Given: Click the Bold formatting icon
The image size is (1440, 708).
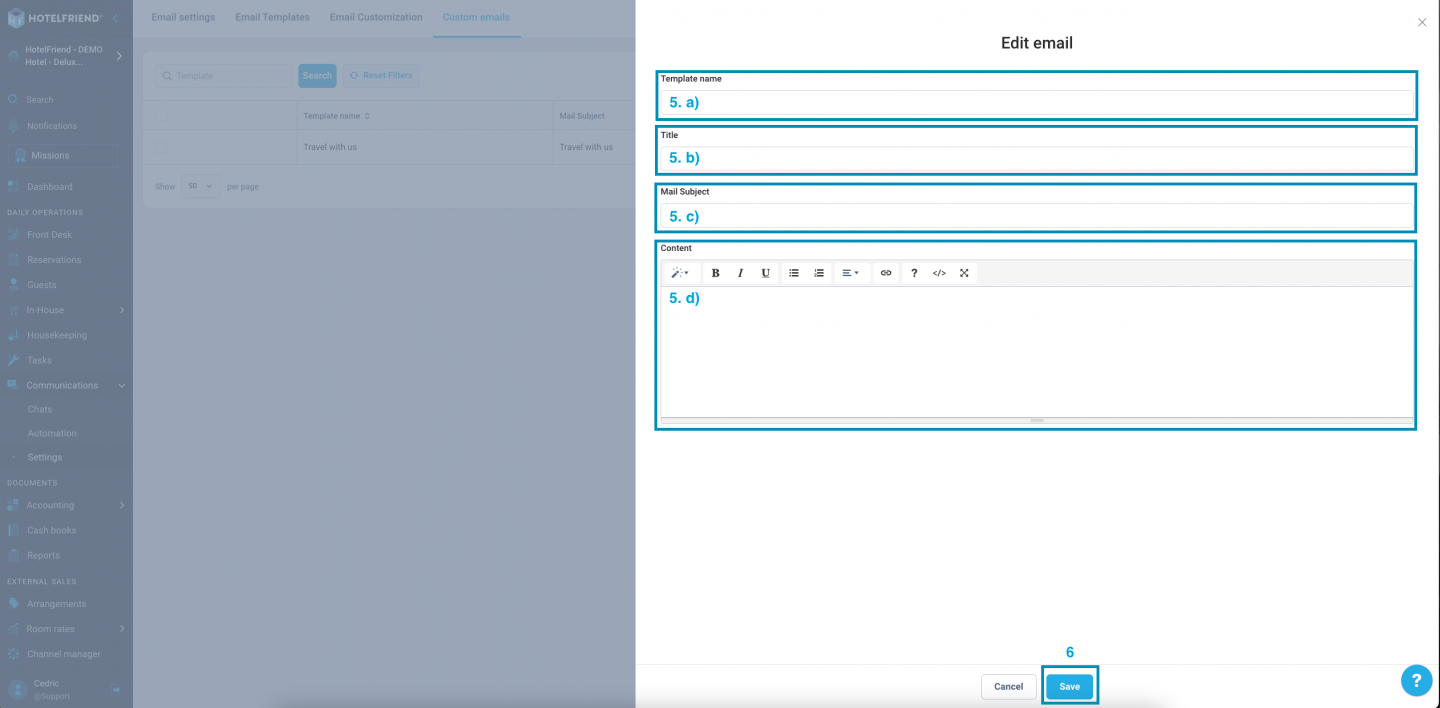Looking at the screenshot, I should [715, 273].
